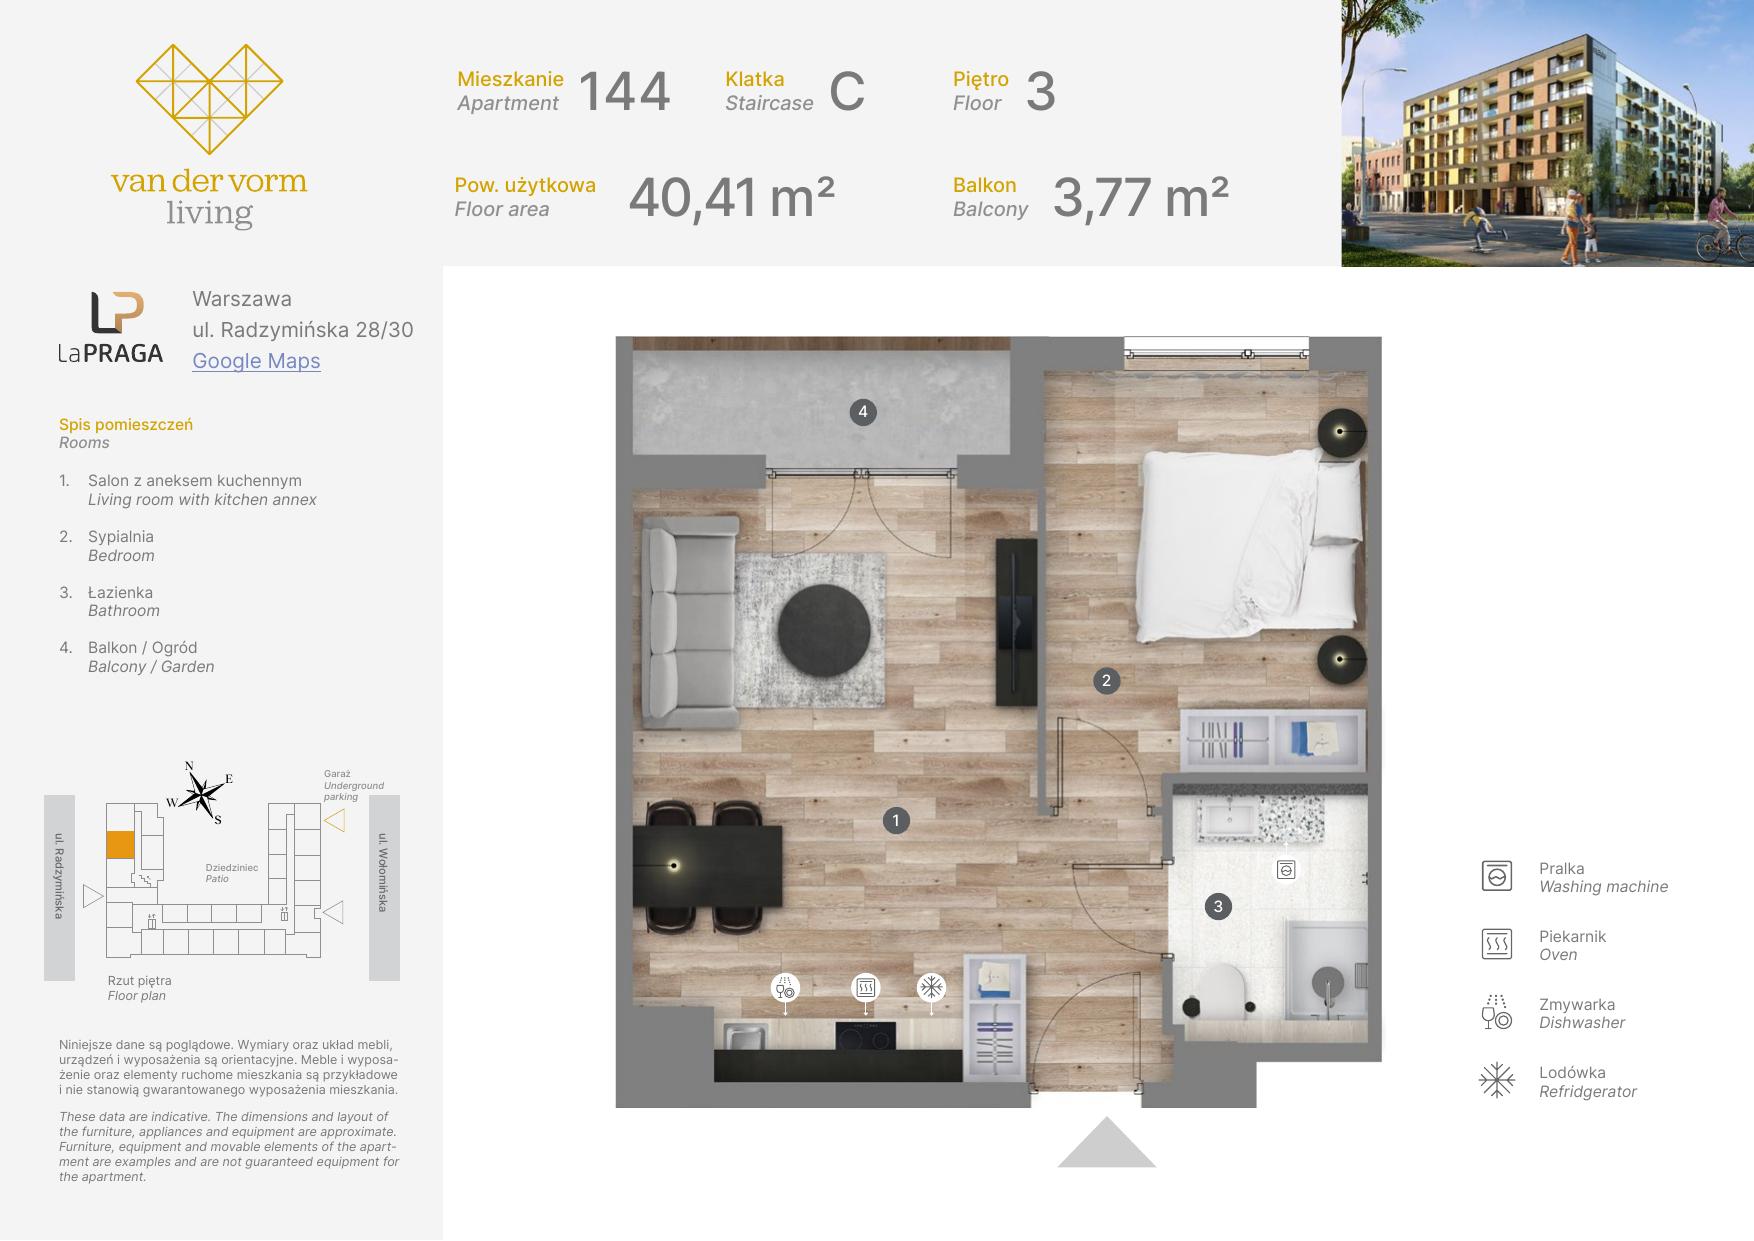Click the LaPRAGA logo
1754x1241 pixels.
[110, 327]
